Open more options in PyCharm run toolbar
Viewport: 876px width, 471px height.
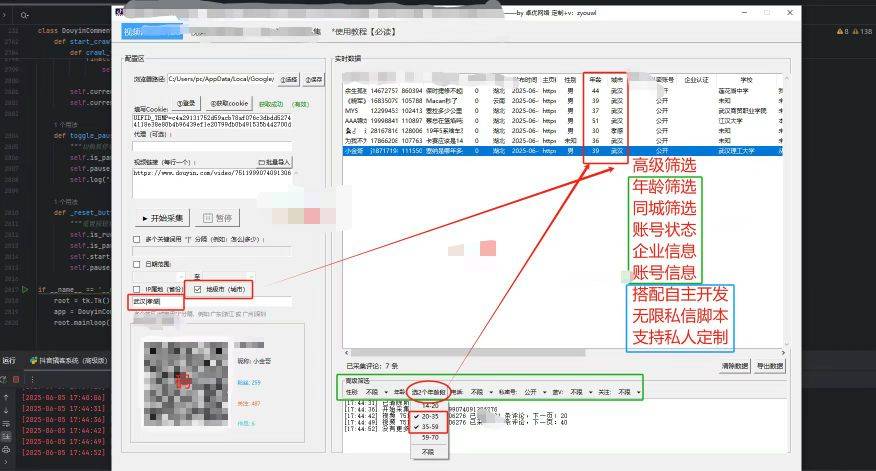tap(32, 379)
